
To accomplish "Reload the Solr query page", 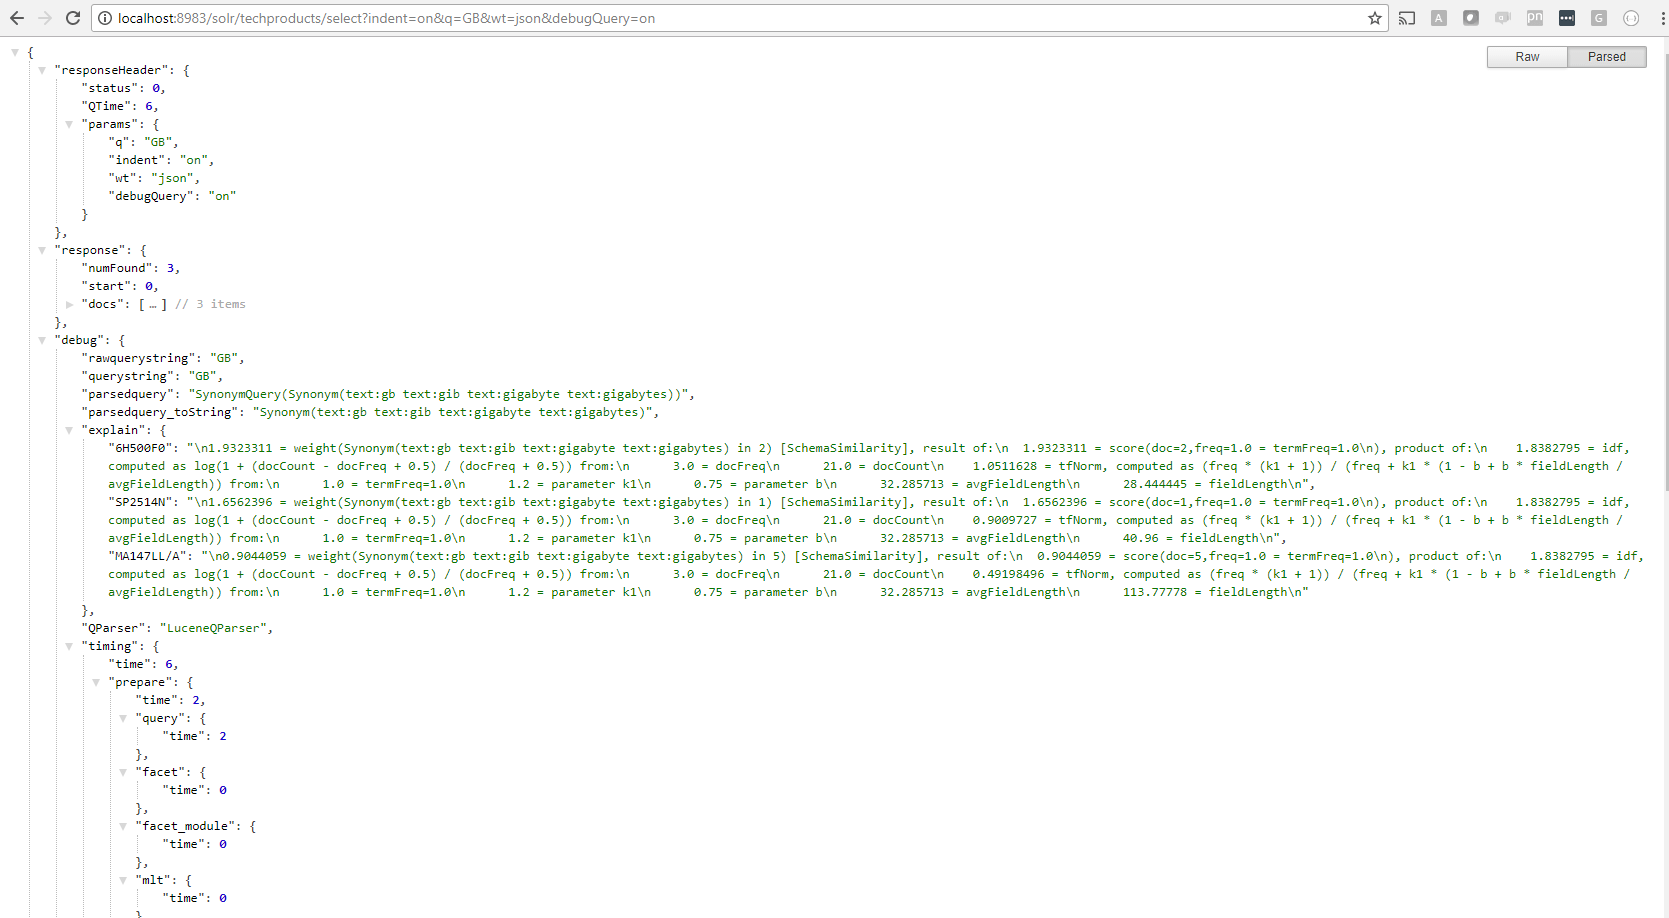I will [x=73, y=18].
